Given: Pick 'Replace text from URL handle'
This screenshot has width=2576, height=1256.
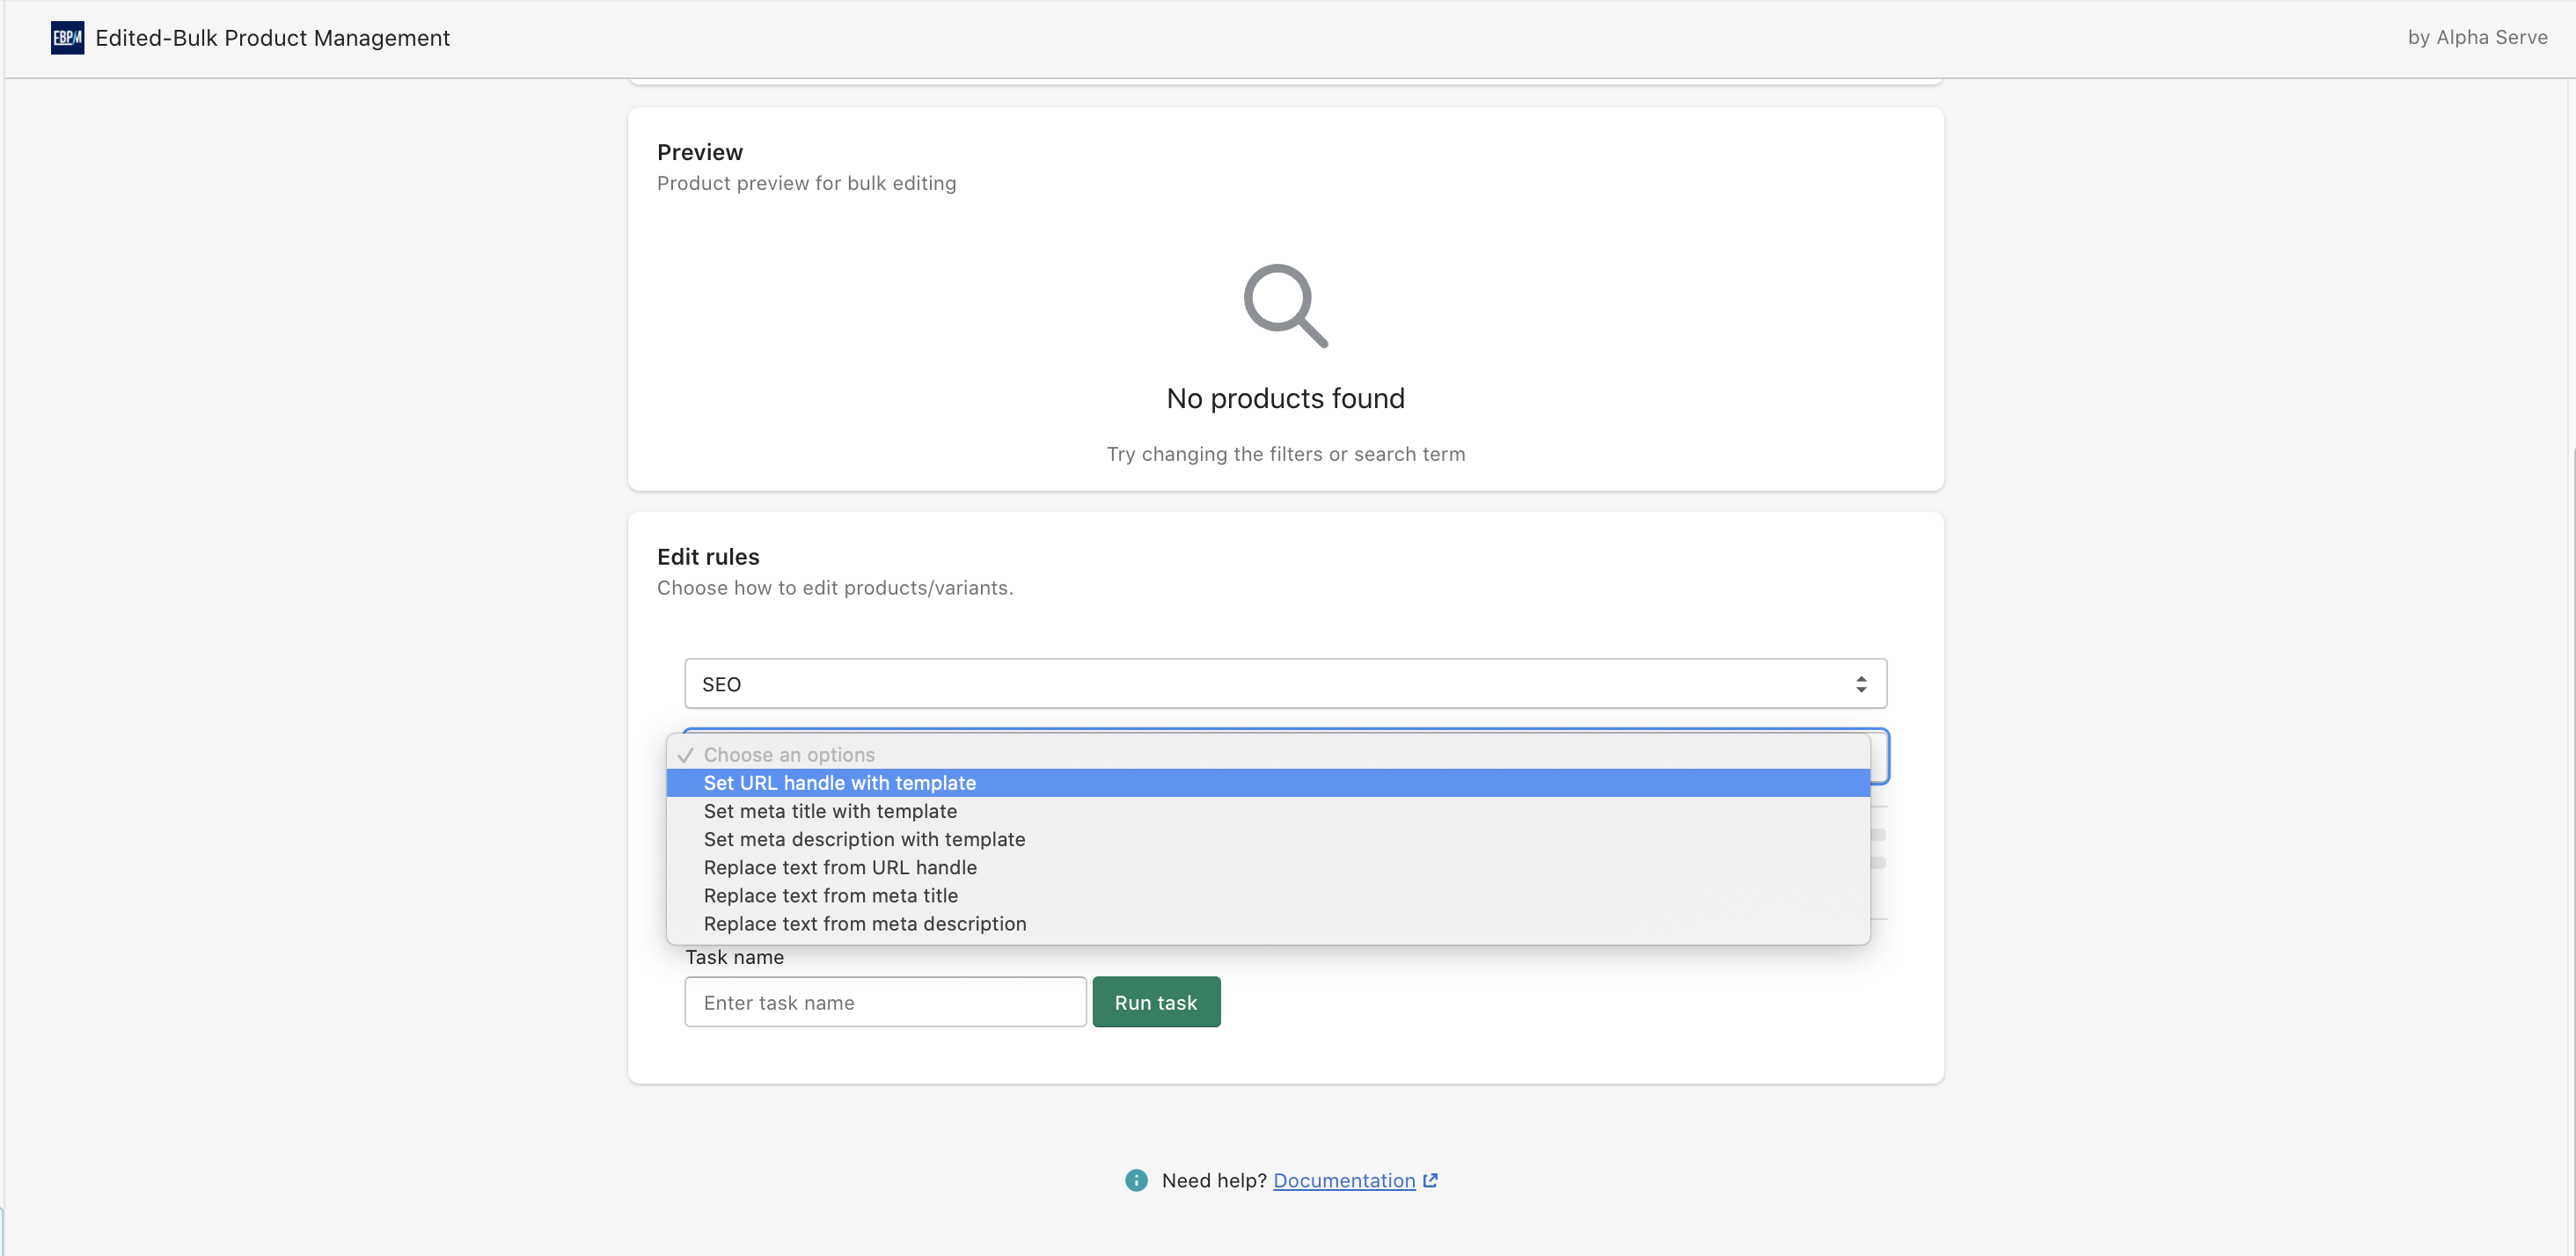Looking at the screenshot, I should (x=1268, y=867).
